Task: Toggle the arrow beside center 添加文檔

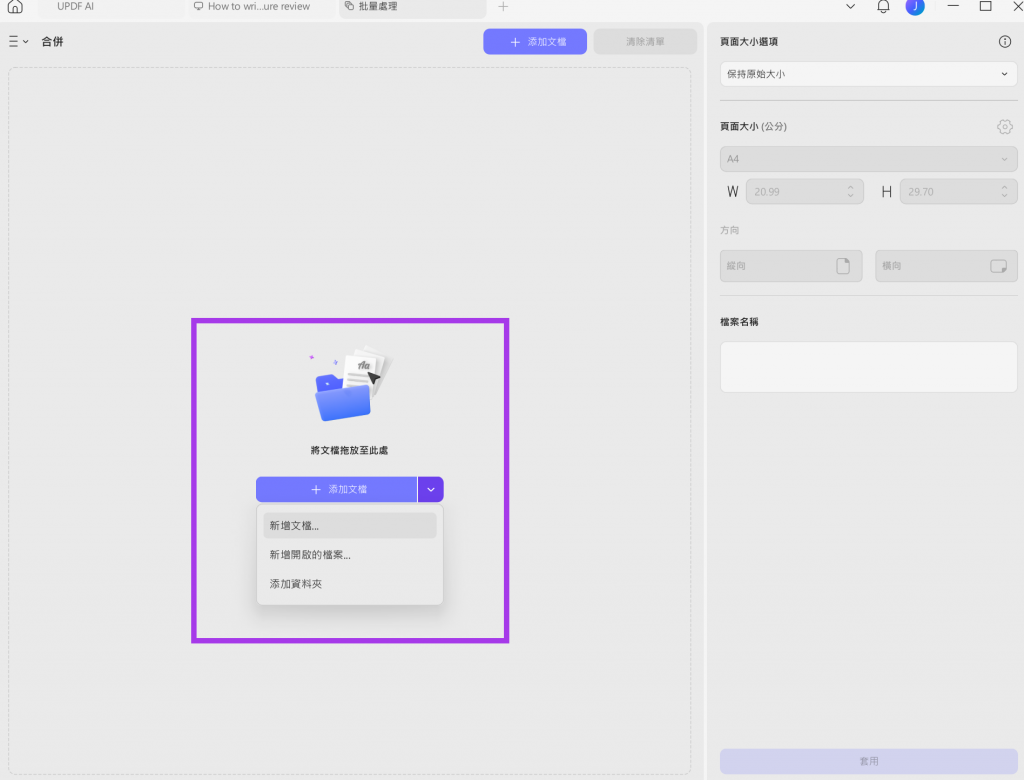Action: click(x=431, y=489)
